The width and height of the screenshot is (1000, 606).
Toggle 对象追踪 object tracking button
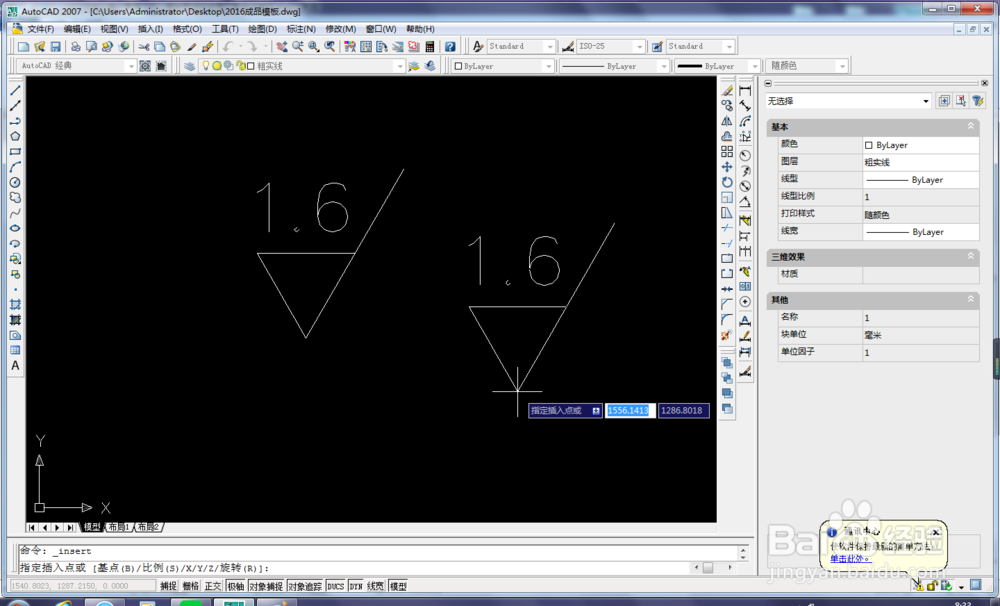pyautogui.click(x=305, y=586)
